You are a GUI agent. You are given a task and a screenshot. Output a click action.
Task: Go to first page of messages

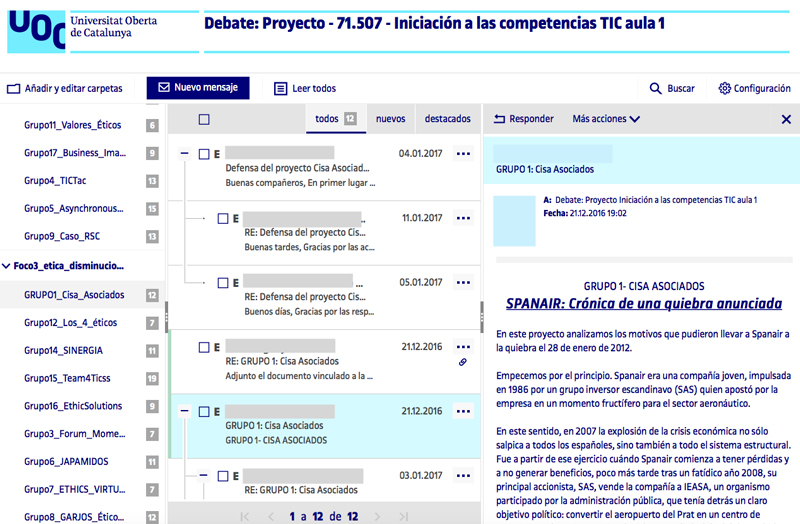[245, 516]
